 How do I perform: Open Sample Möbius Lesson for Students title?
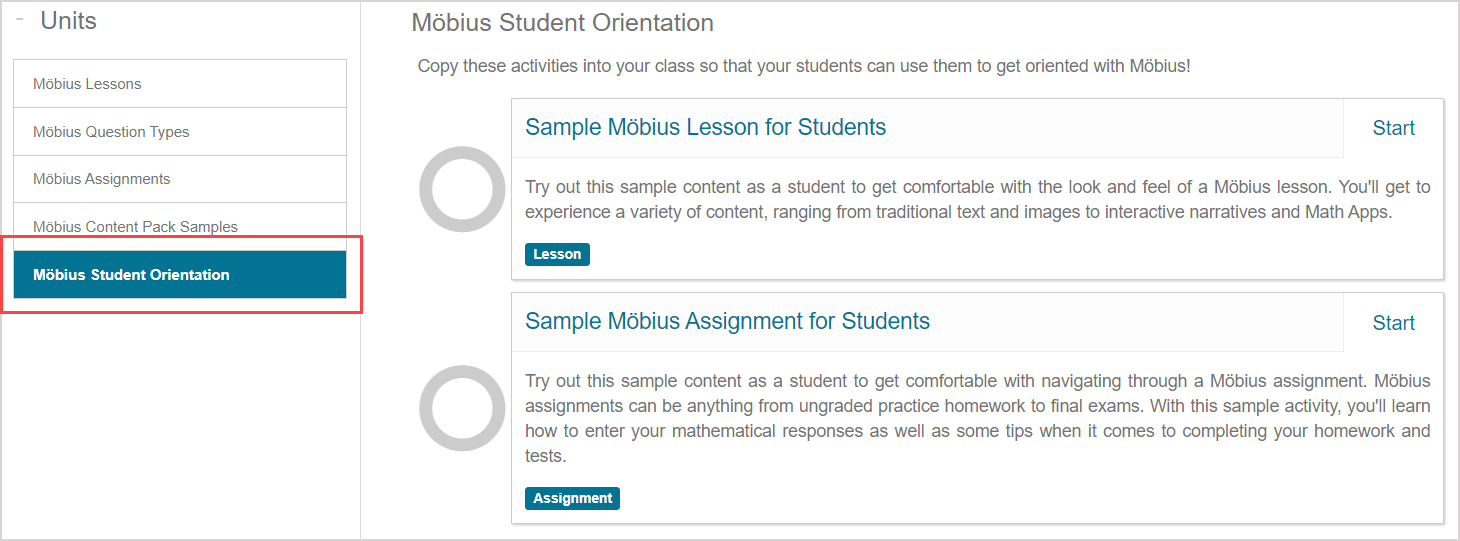coord(705,127)
